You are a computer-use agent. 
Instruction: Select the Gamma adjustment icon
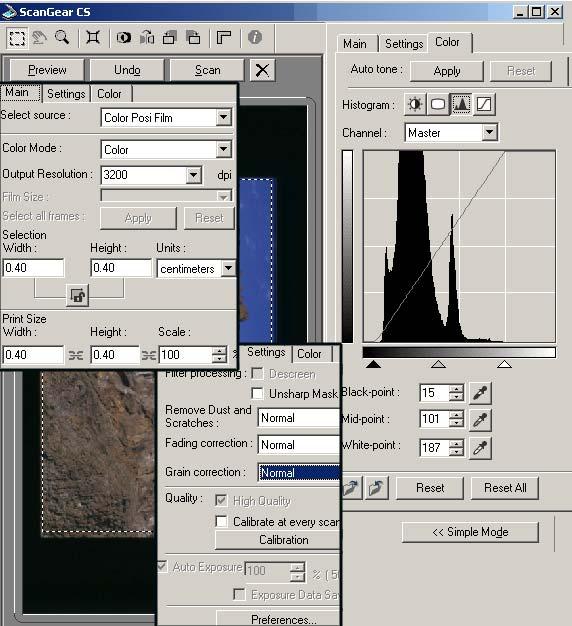point(438,105)
